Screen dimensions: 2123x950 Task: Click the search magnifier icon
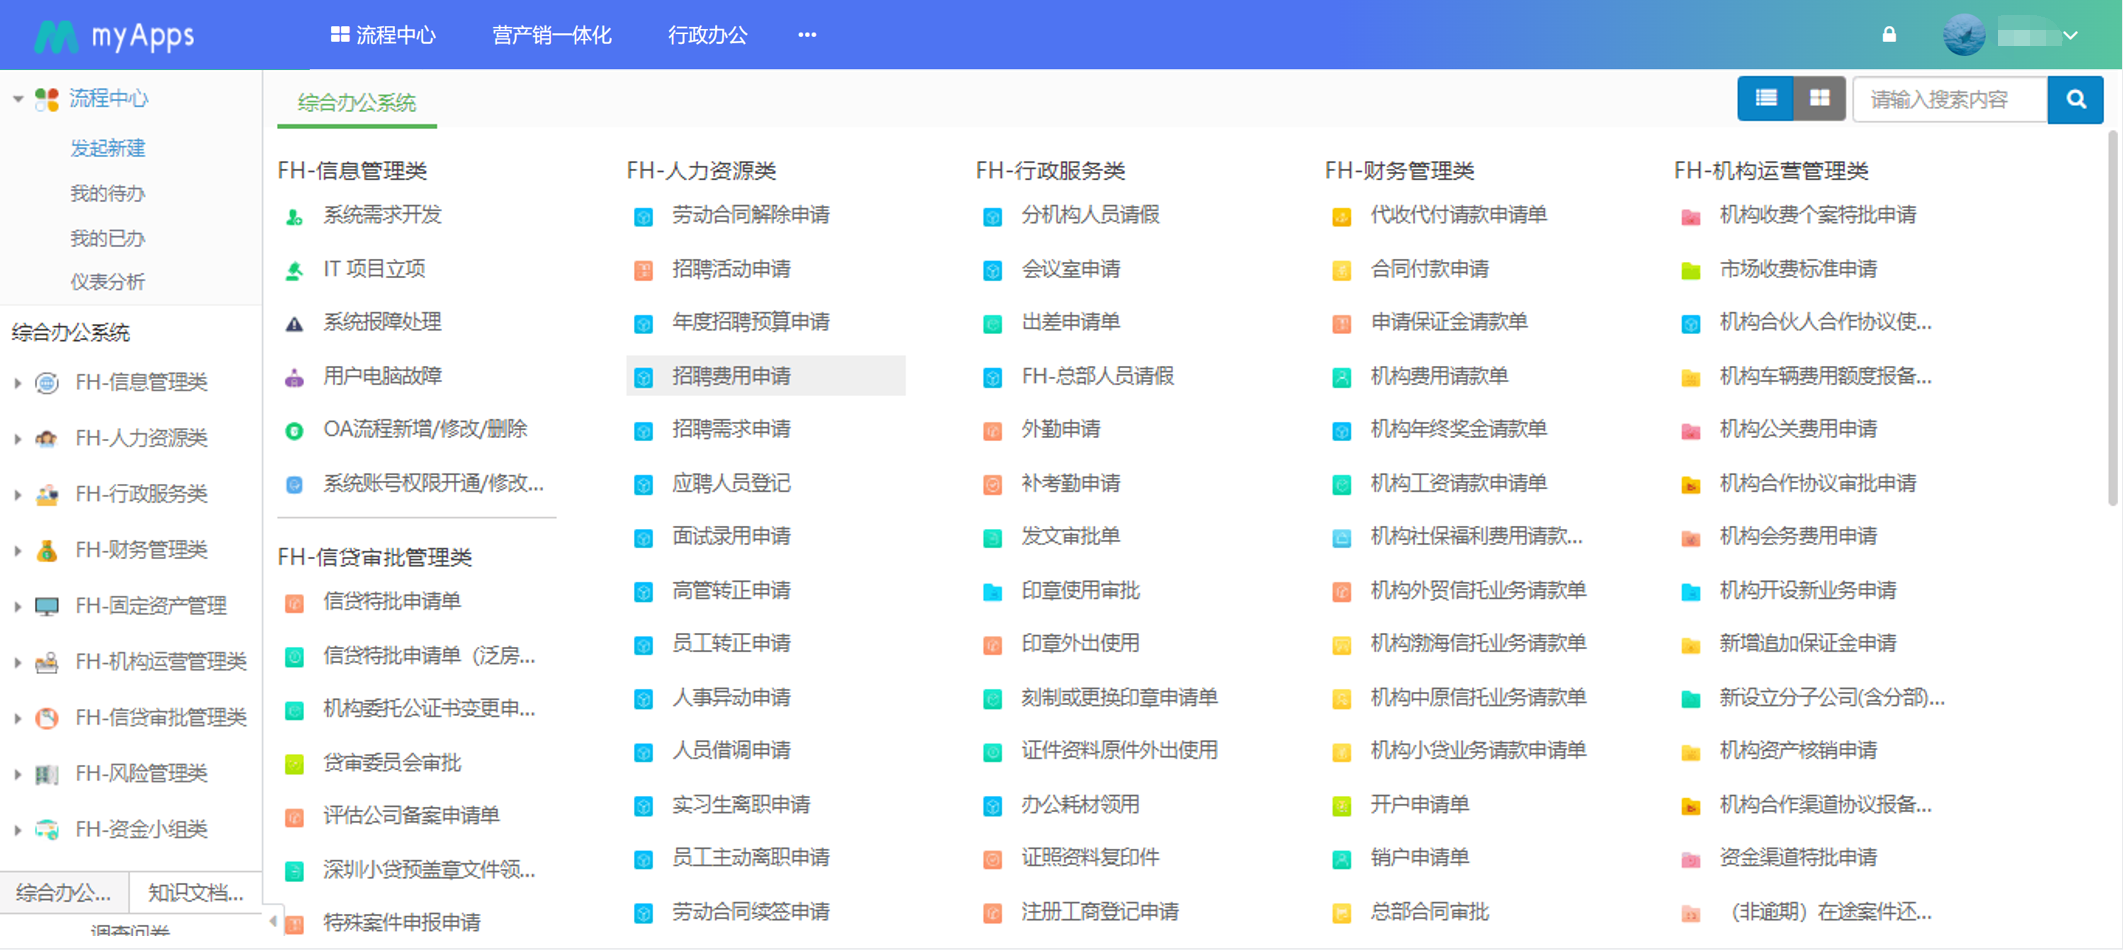pyautogui.click(x=2076, y=99)
